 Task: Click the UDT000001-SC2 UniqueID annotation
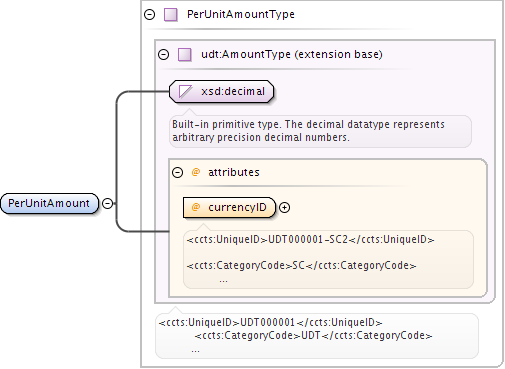(310, 239)
